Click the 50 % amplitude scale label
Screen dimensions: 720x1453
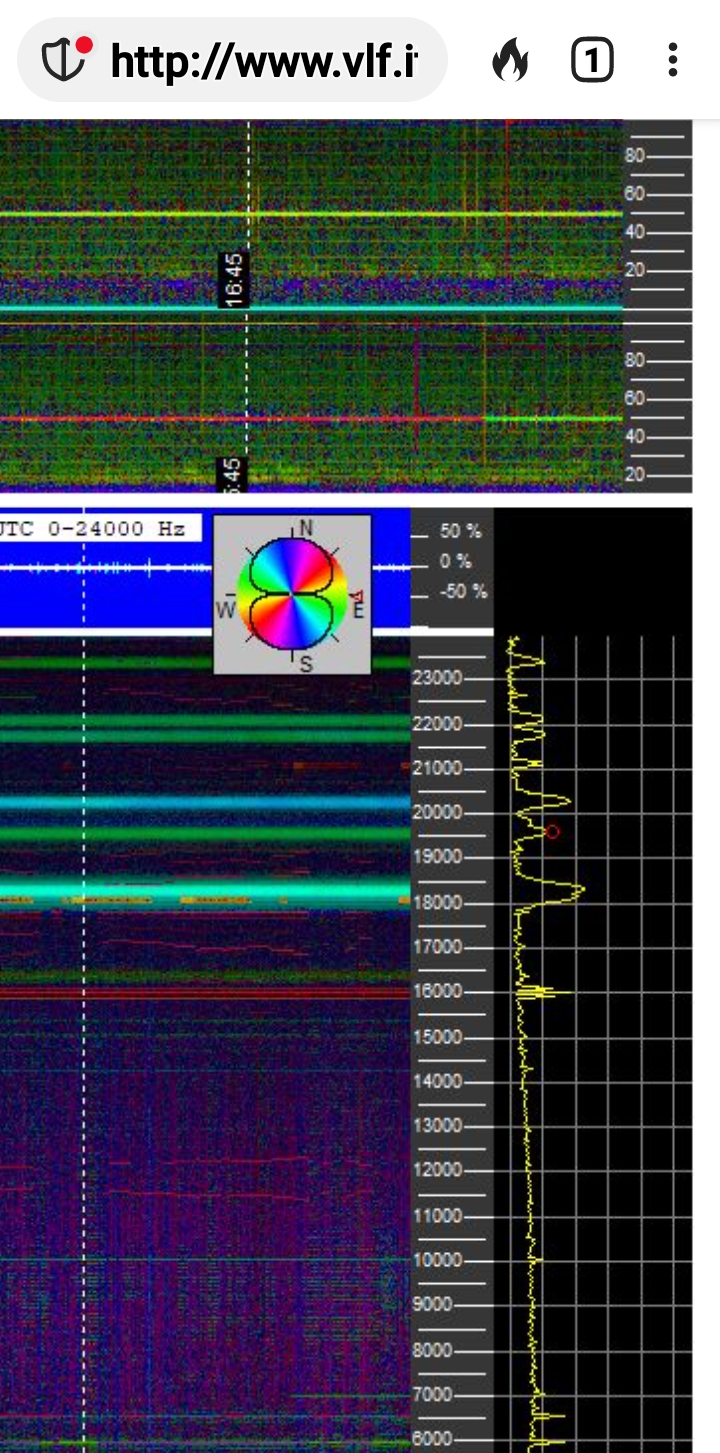point(460,531)
